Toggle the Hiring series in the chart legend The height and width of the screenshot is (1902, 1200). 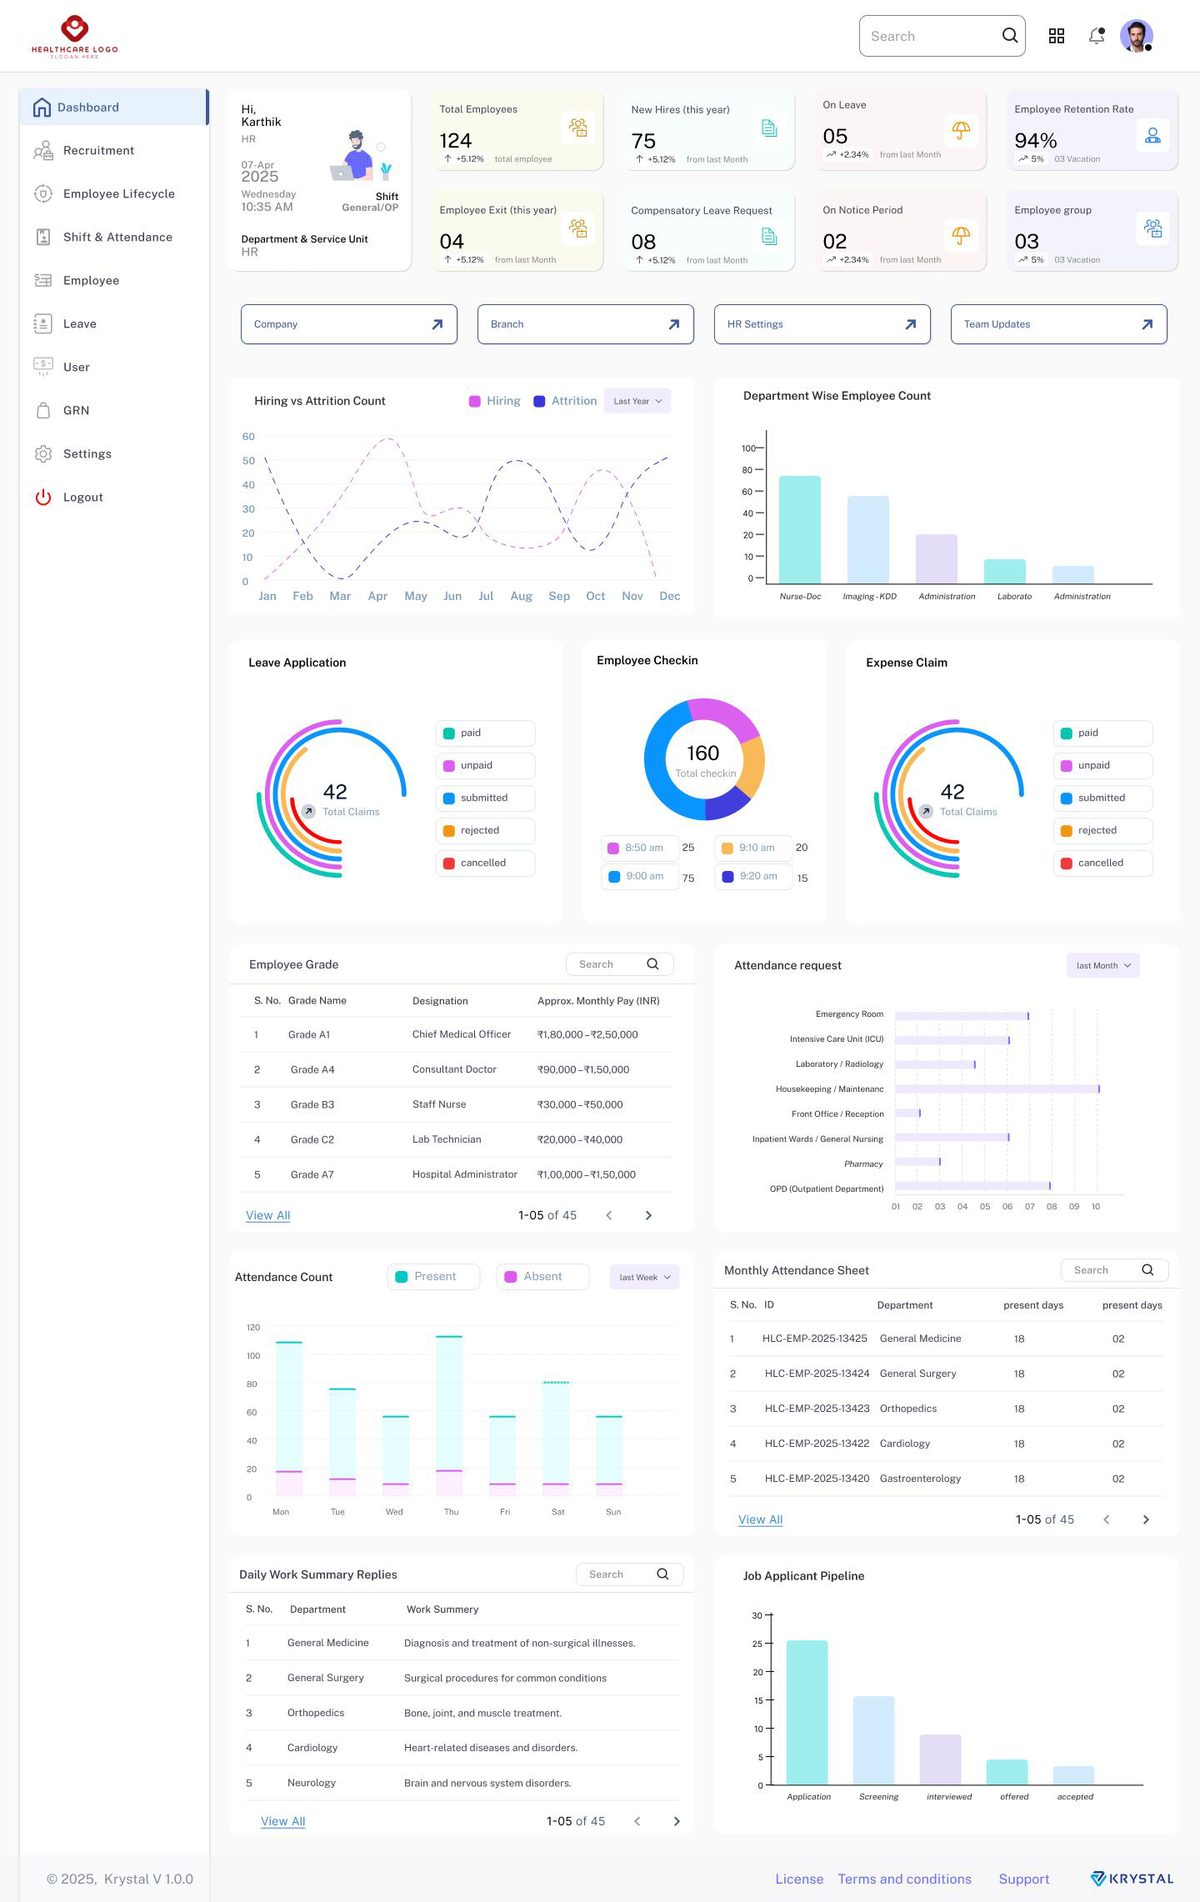tap(495, 401)
